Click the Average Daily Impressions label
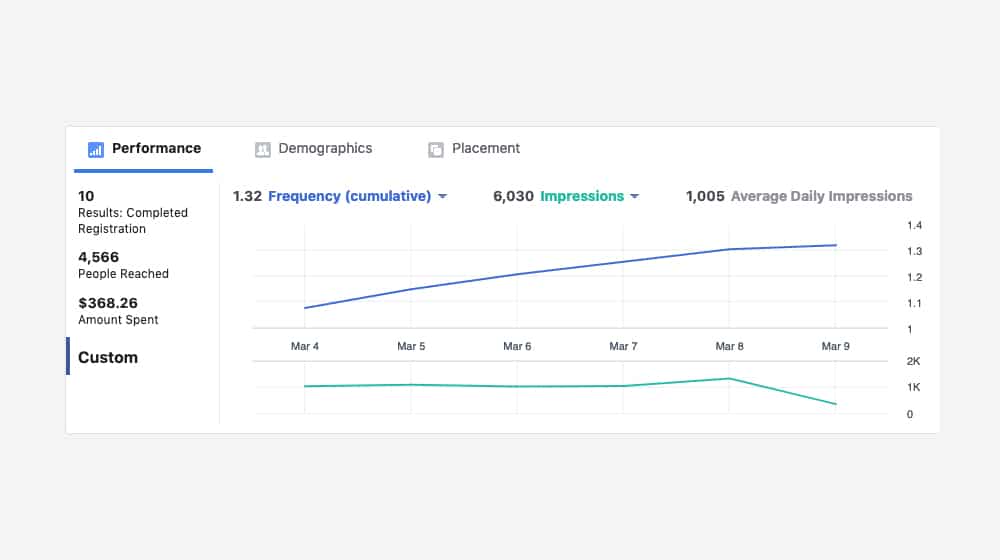Viewport: 1000px width, 560px height. click(x=821, y=196)
